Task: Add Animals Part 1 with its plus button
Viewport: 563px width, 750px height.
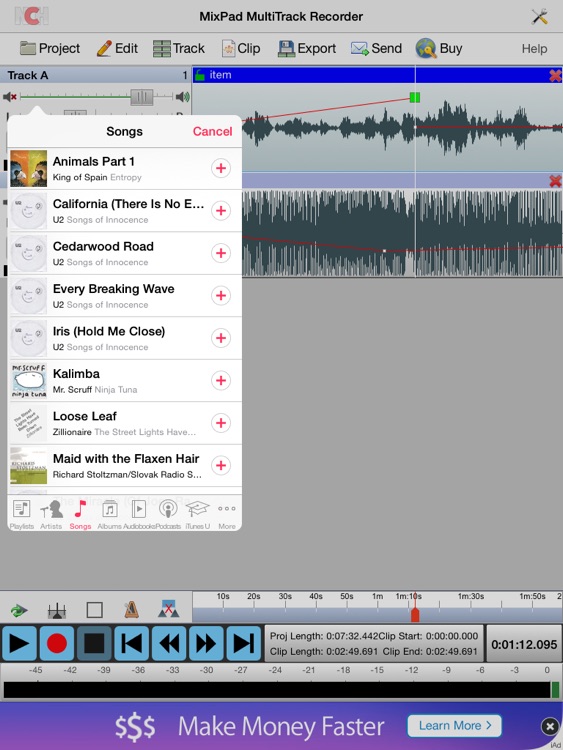Action: [x=221, y=168]
